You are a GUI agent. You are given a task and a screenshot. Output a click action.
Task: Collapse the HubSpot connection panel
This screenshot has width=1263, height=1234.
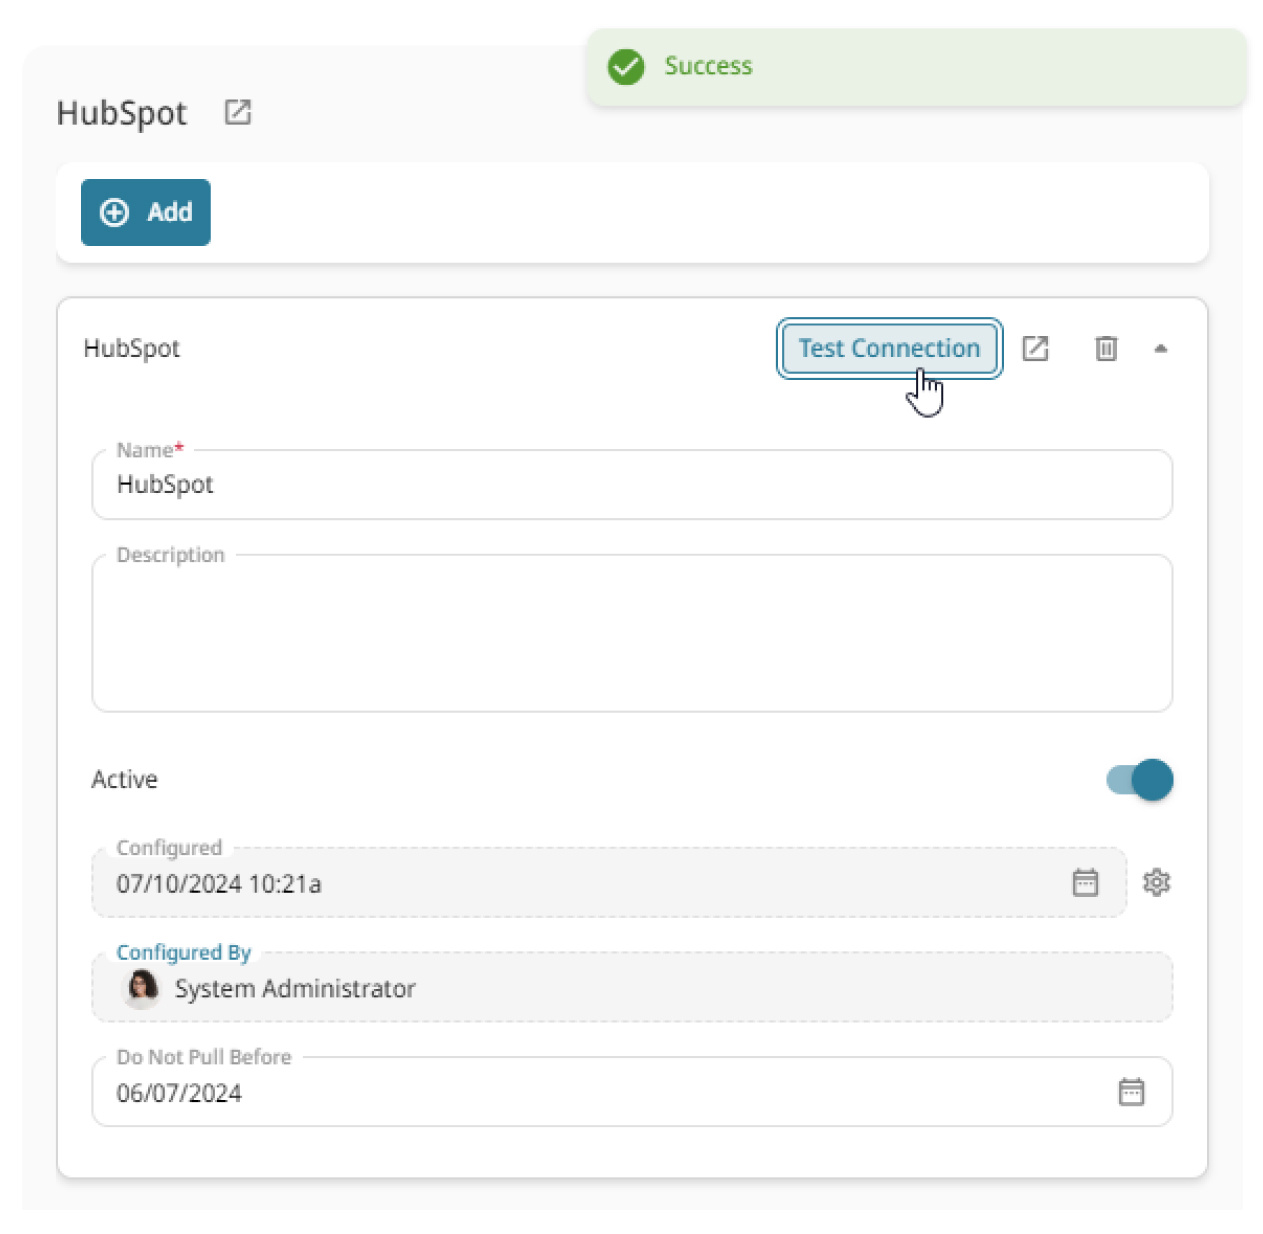1161,348
